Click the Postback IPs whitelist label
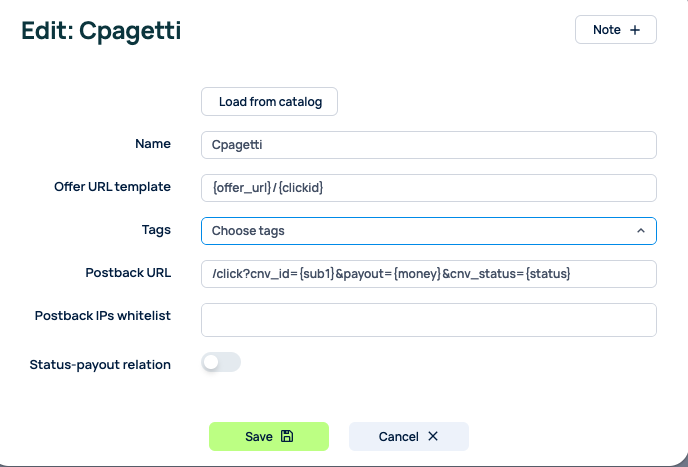Screen dimensions: 688x467 pos(102,316)
